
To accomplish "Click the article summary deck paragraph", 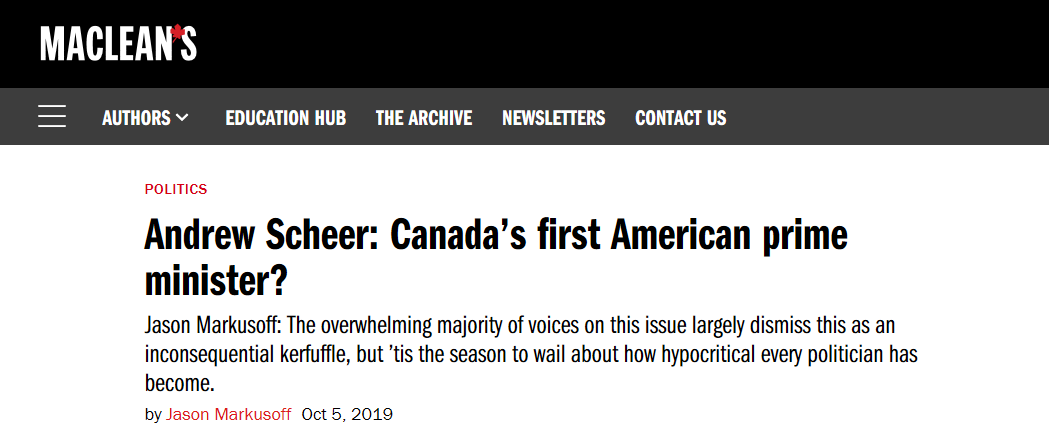I will tap(530, 356).
